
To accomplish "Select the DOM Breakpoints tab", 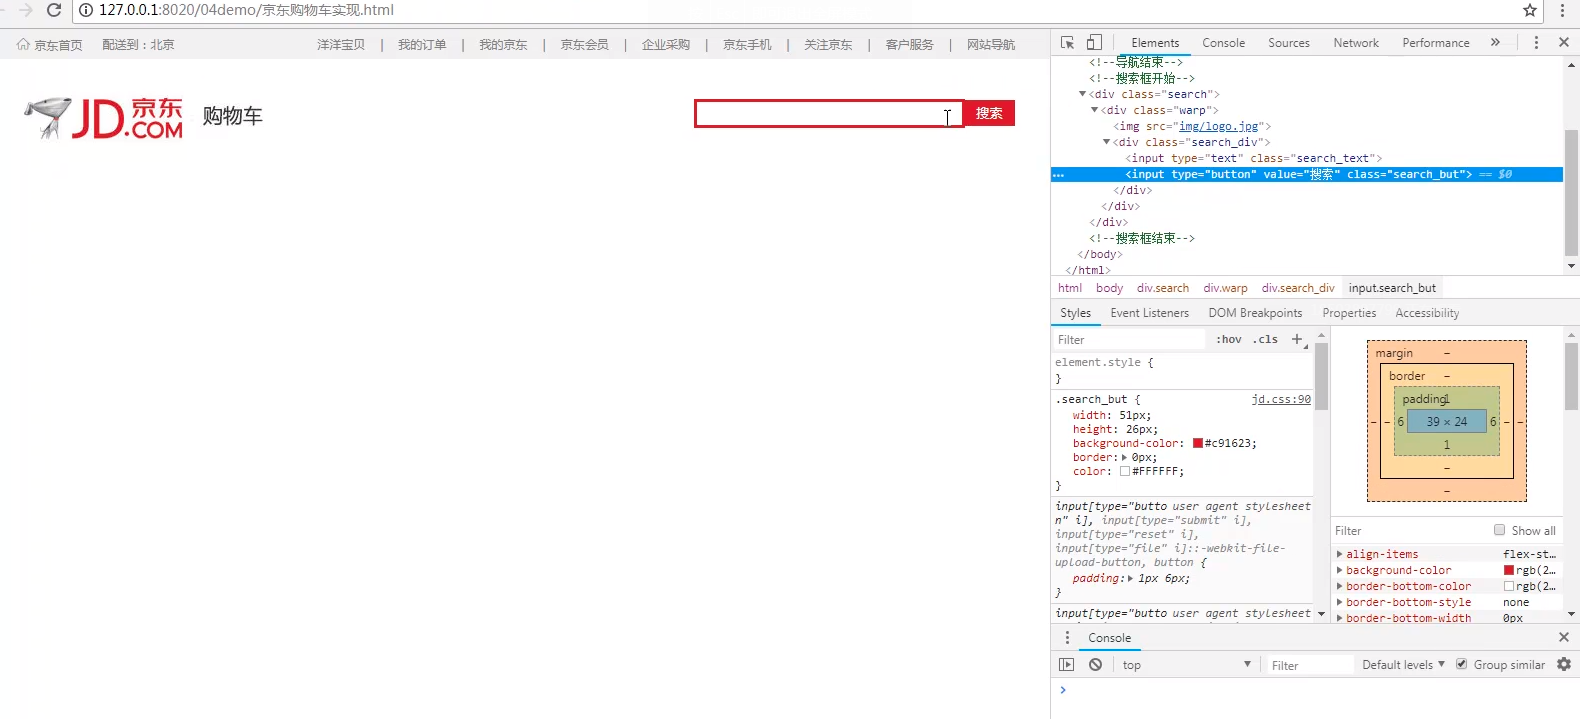I will (x=1255, y=313).
